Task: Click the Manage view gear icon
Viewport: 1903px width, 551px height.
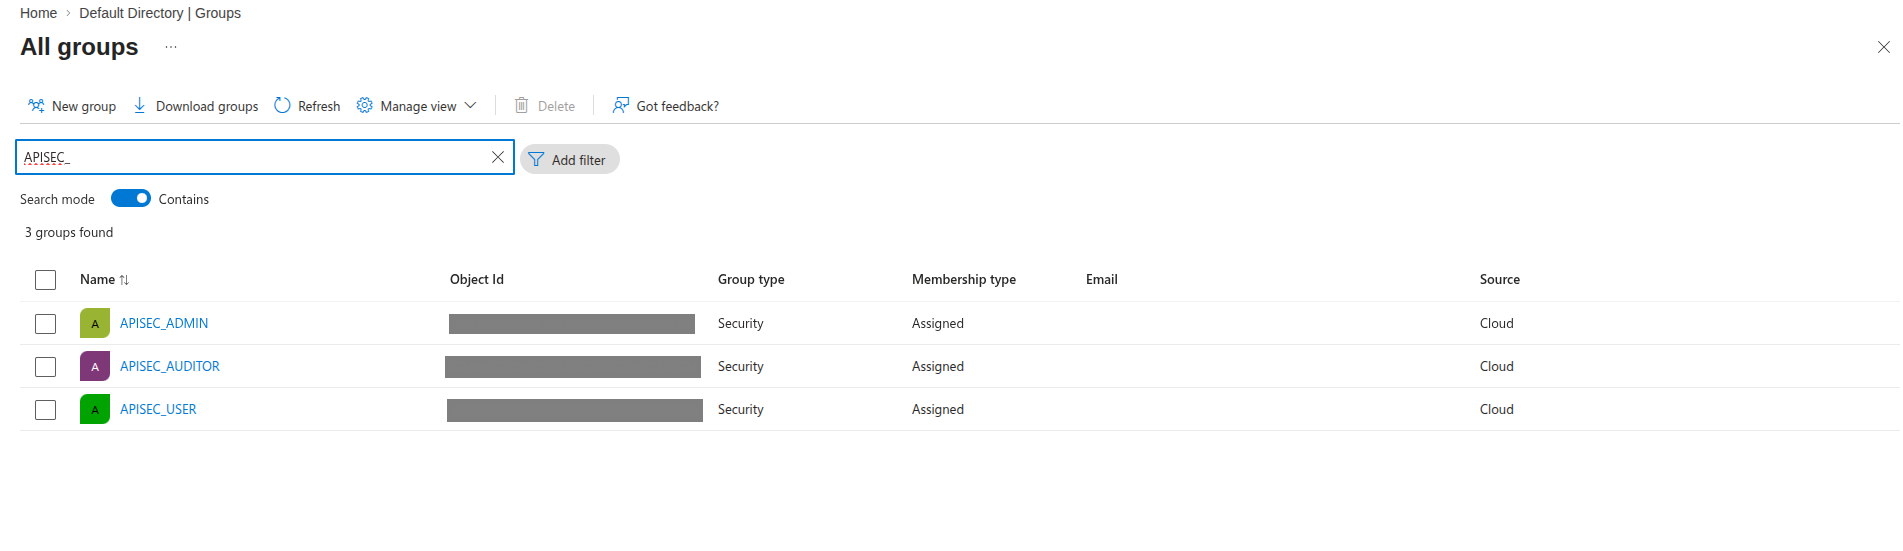Action: point(365,105)
